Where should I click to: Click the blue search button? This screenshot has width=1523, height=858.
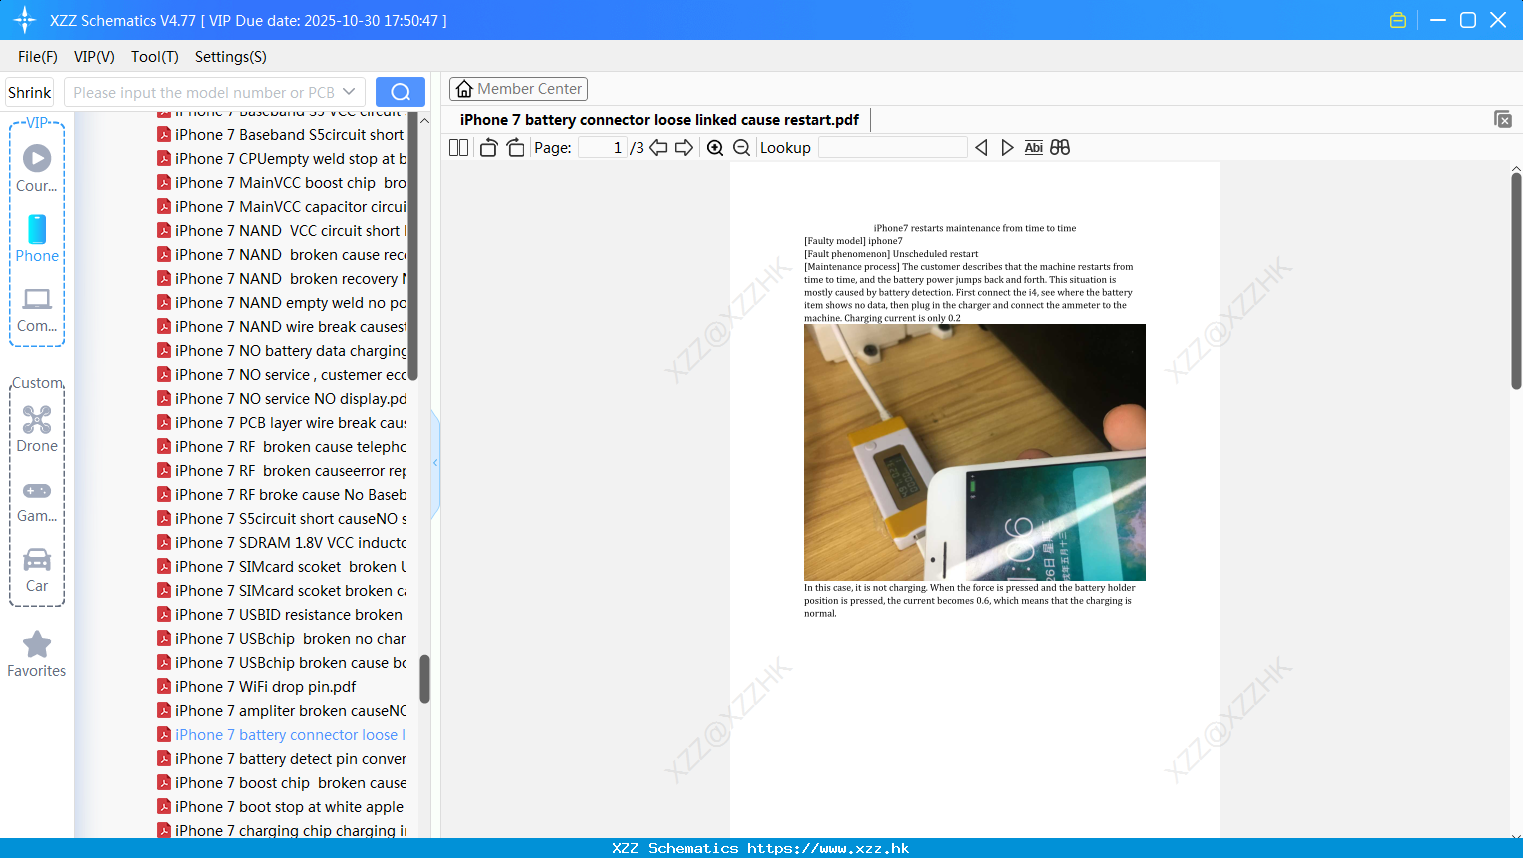(x=400, y=92)
